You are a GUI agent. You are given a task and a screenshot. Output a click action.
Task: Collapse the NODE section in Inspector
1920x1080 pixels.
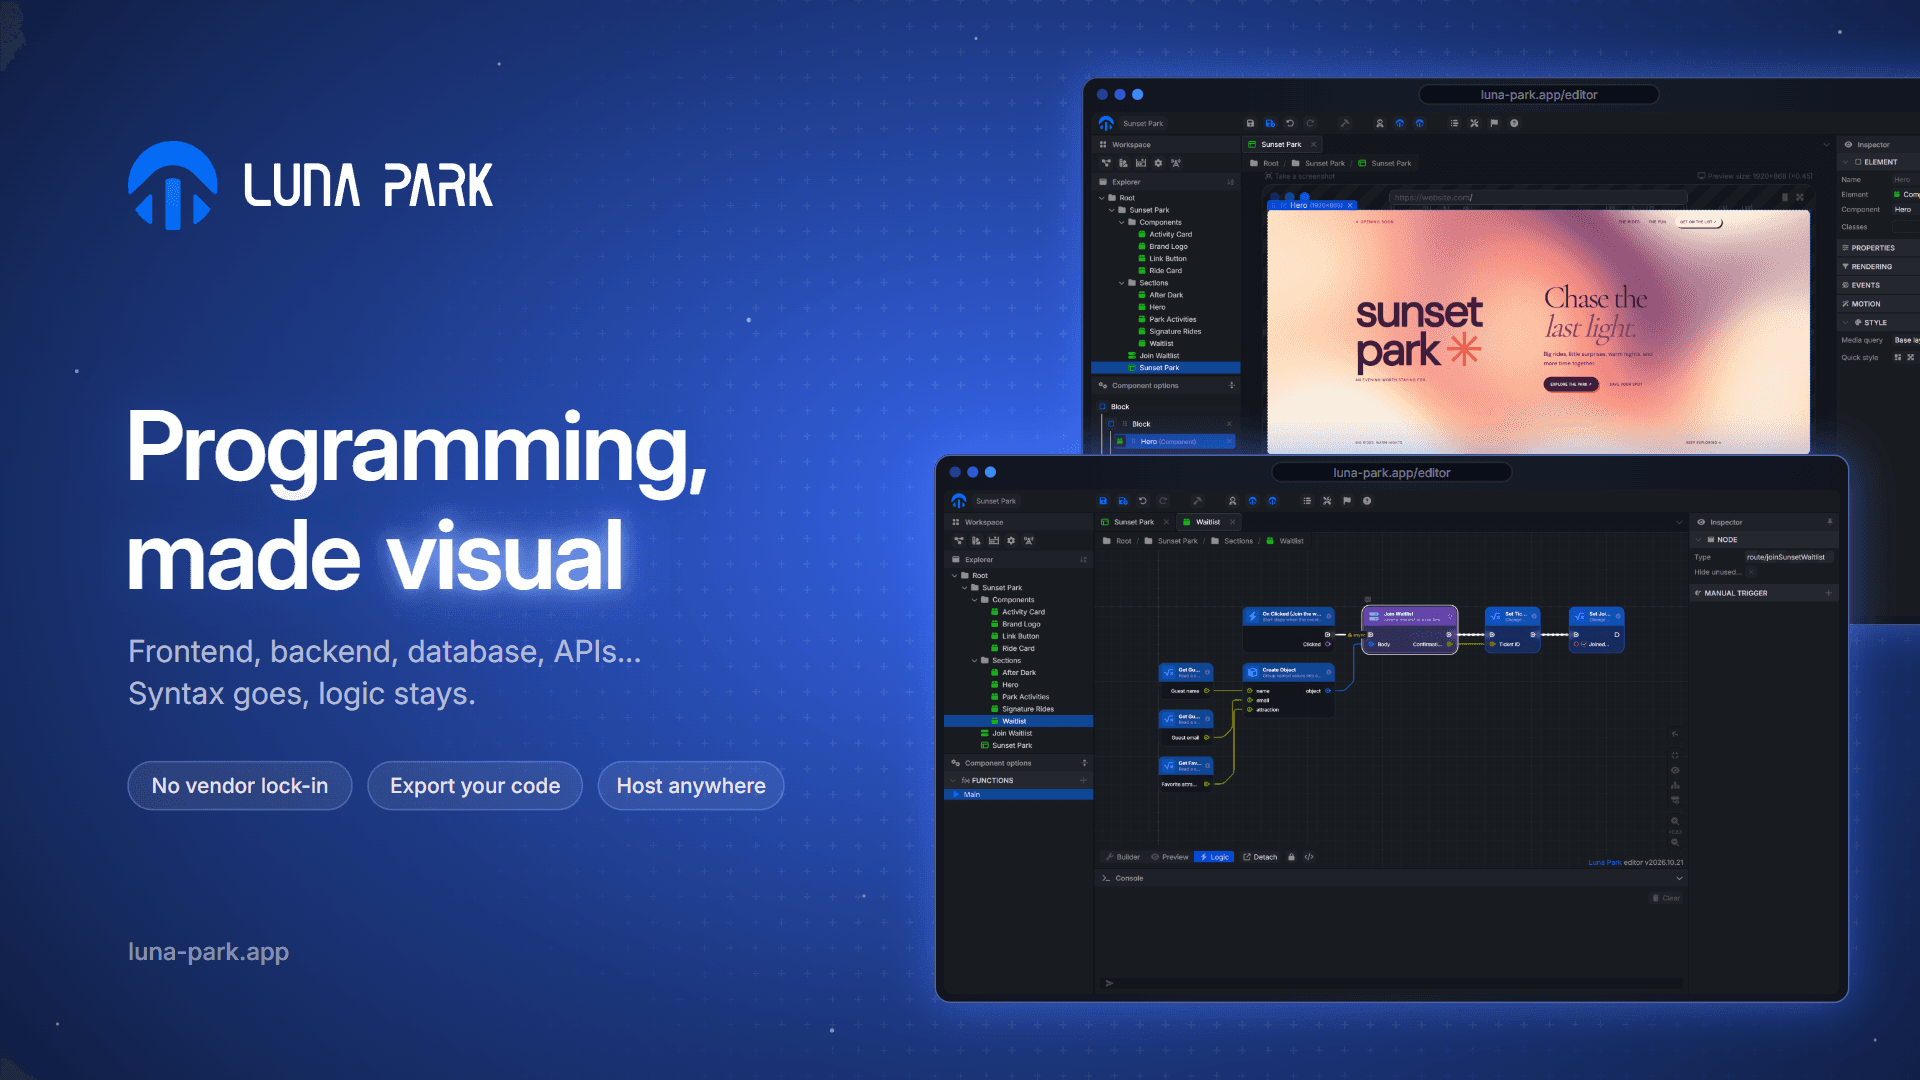coord(1699,540)
